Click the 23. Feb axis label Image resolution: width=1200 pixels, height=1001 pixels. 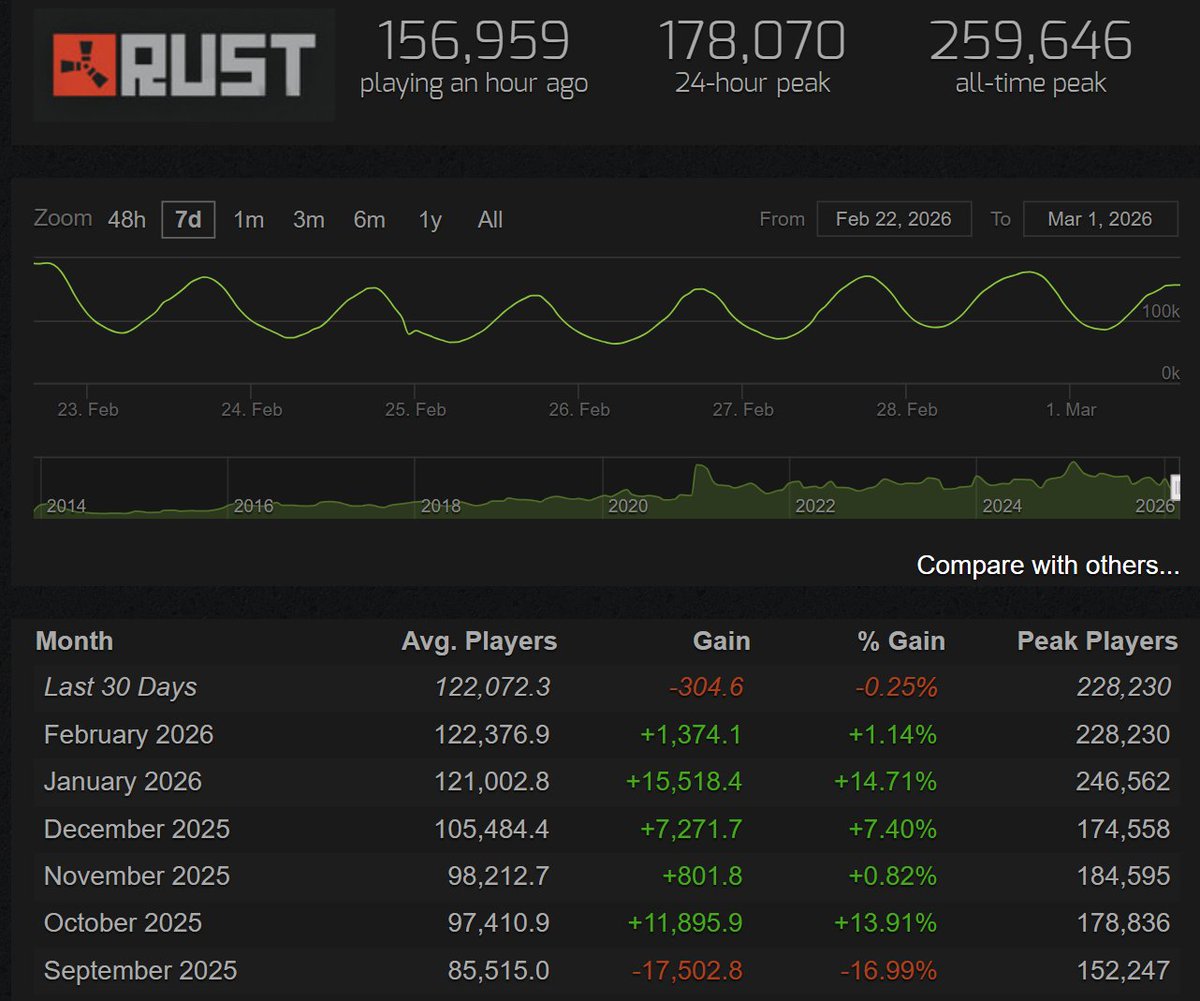tap(88, 409)
